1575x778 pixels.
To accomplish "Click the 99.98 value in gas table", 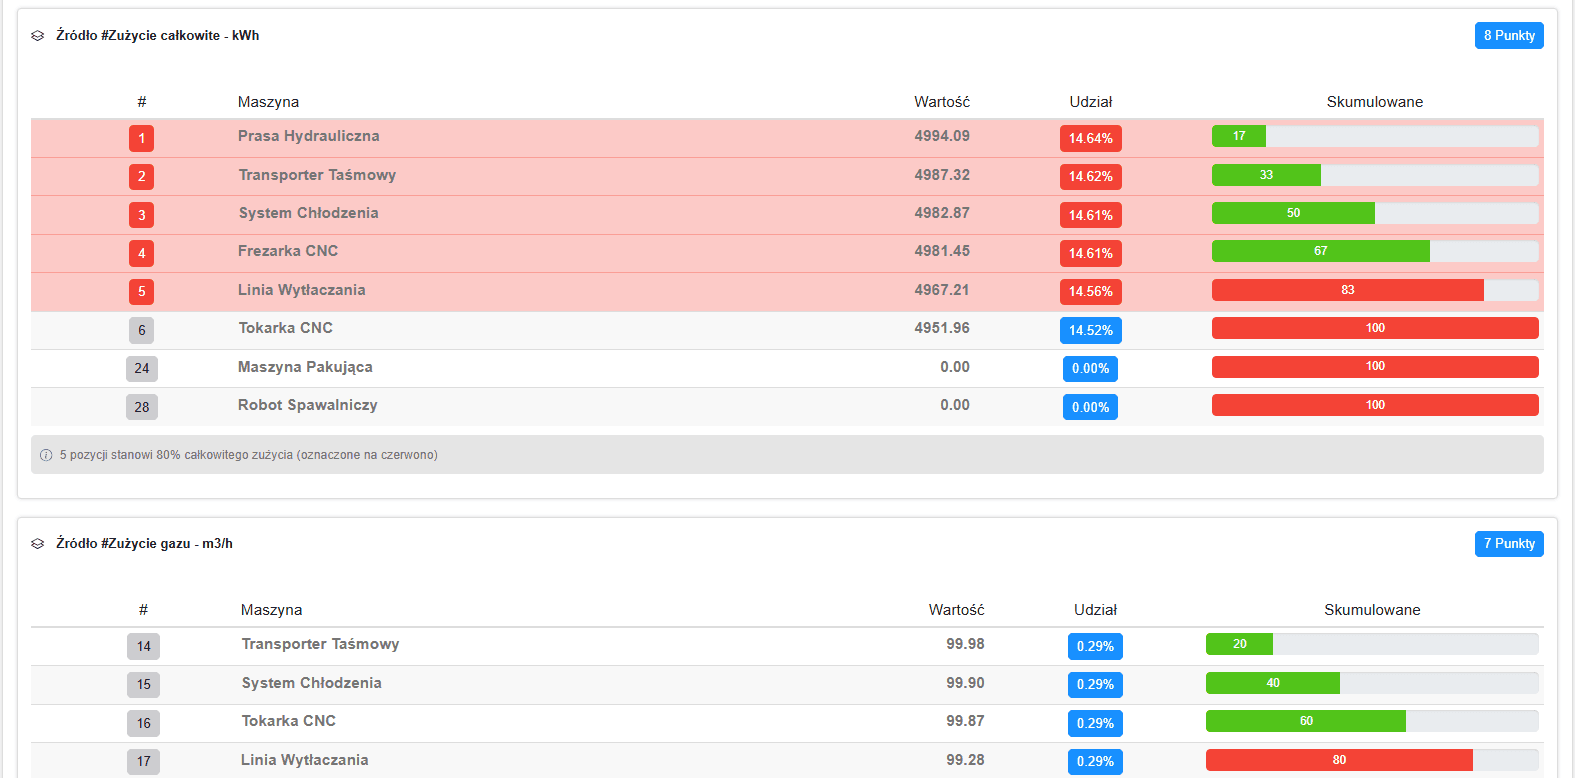I will 964,644.
